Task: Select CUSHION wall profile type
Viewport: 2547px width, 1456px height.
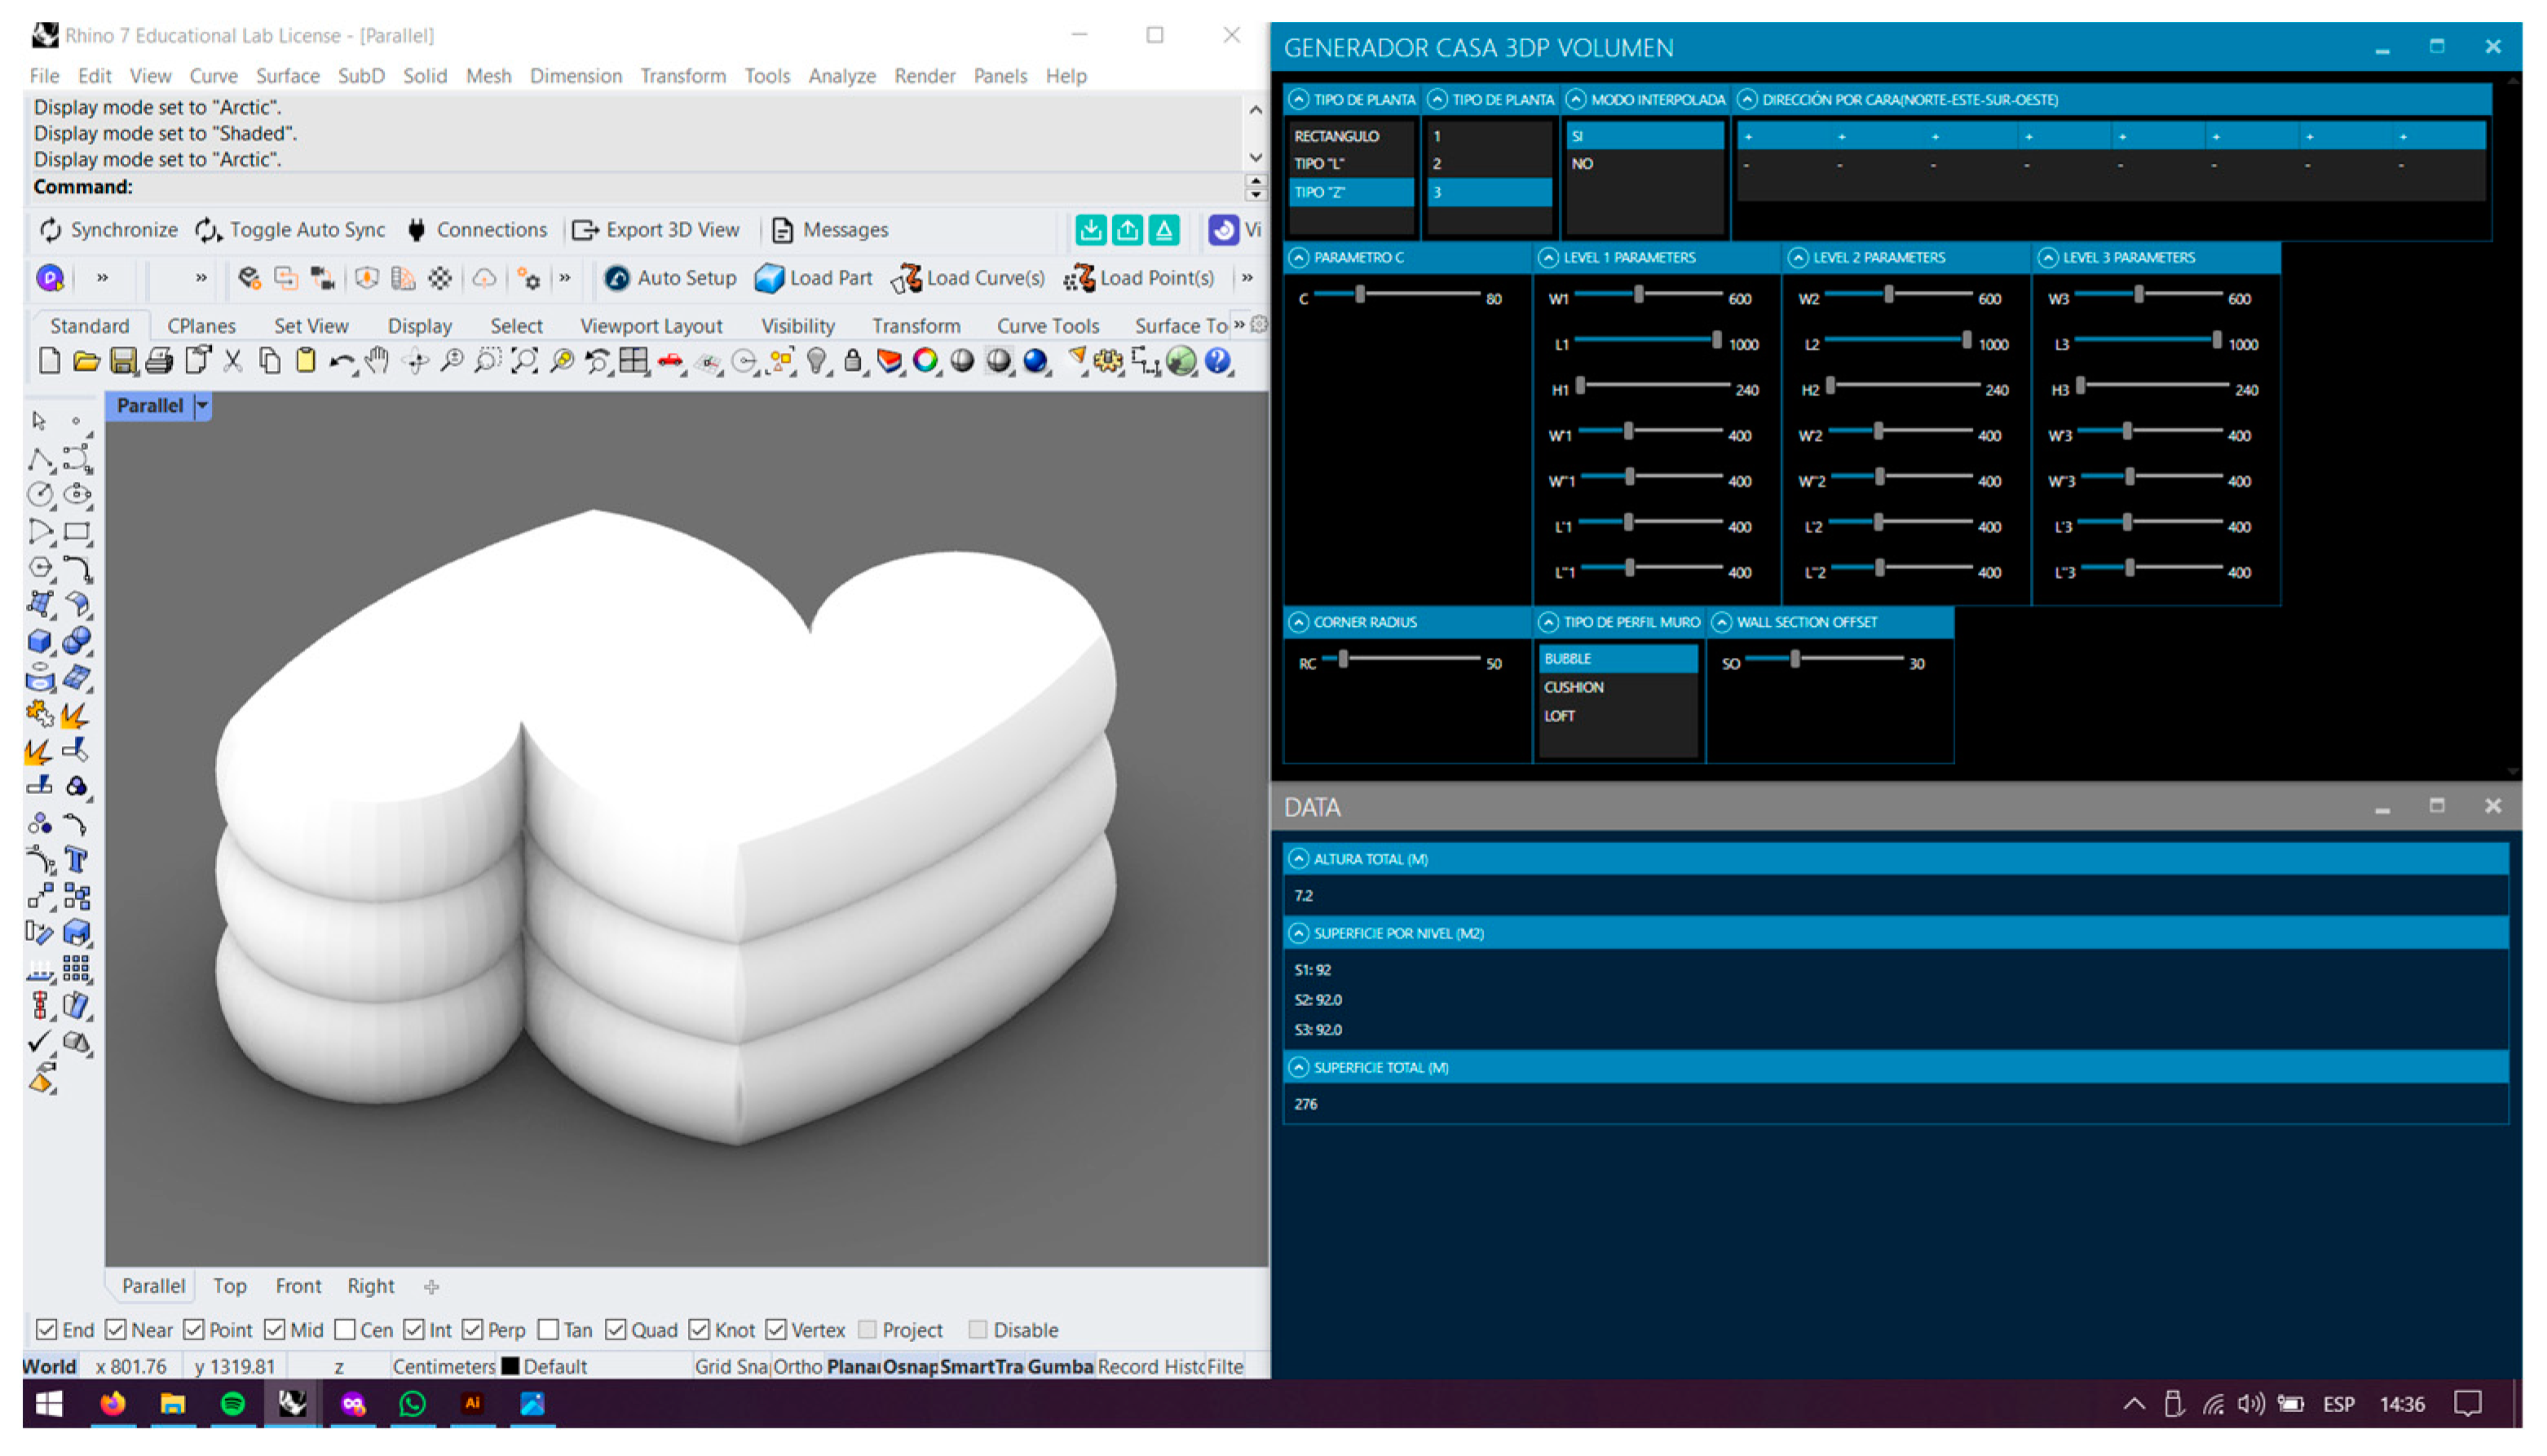Action: [x=1574, y=688]
